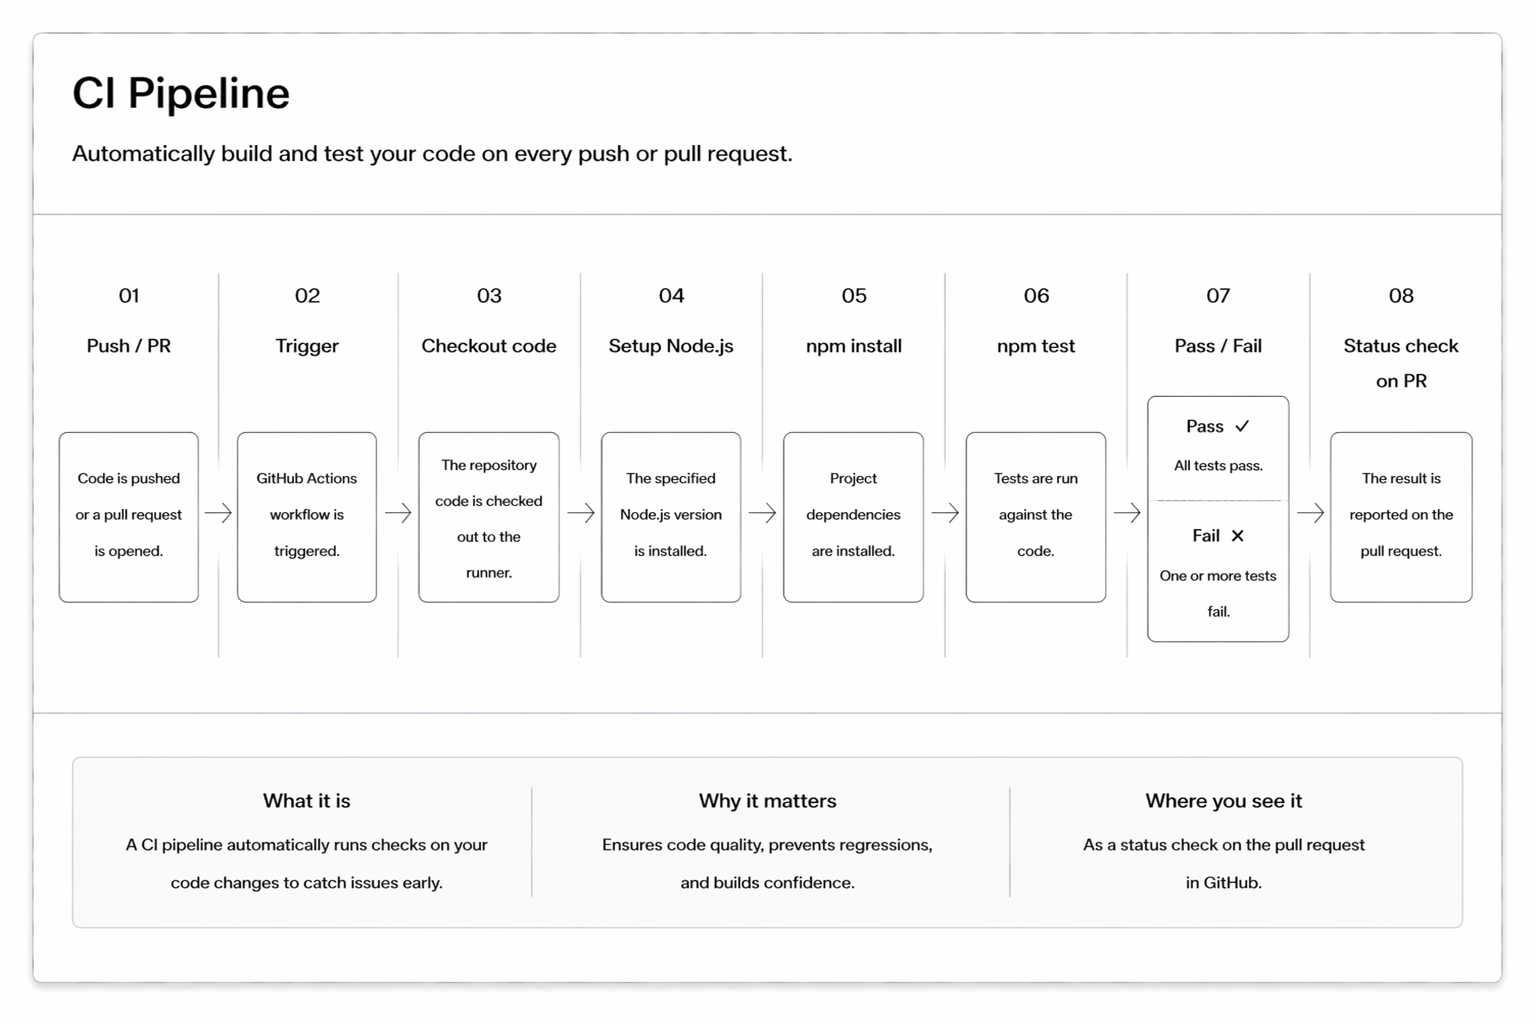Click the 'Checkout code' step heading
This screenshot has width=1536, height=1024.
(489, 346)
